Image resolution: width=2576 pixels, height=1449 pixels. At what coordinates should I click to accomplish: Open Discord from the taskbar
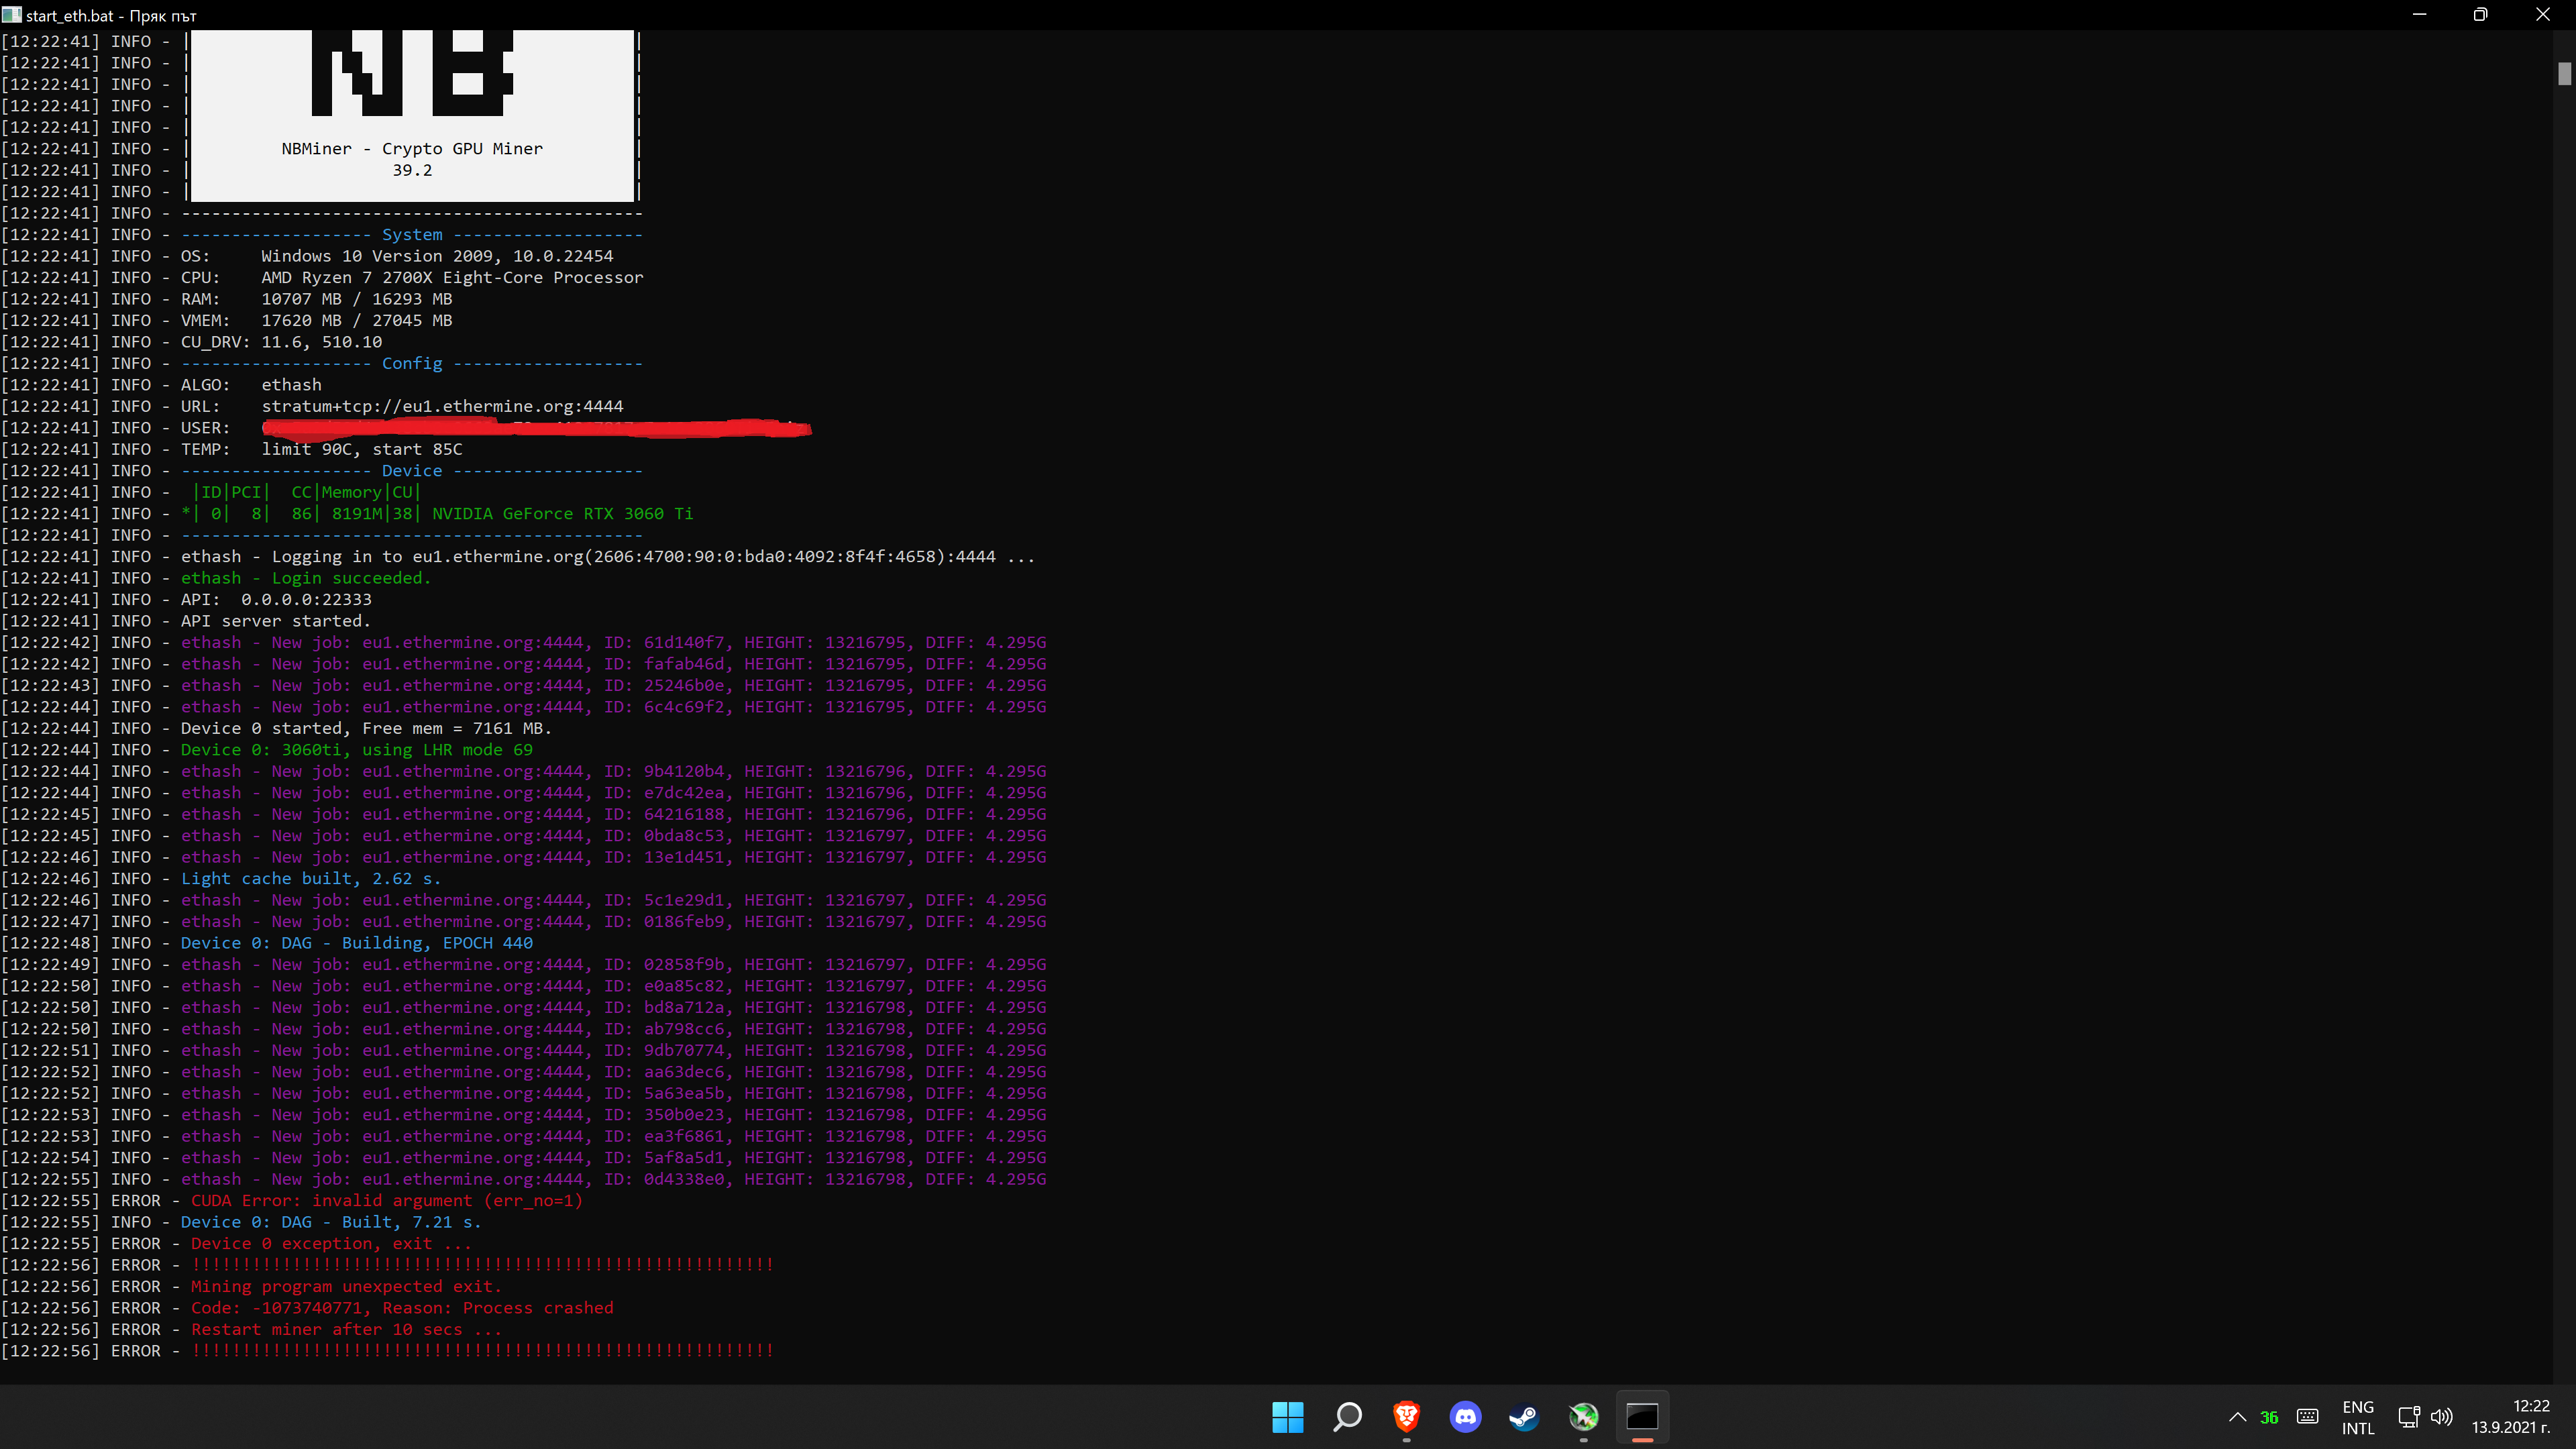(x=1465, y=1417)
